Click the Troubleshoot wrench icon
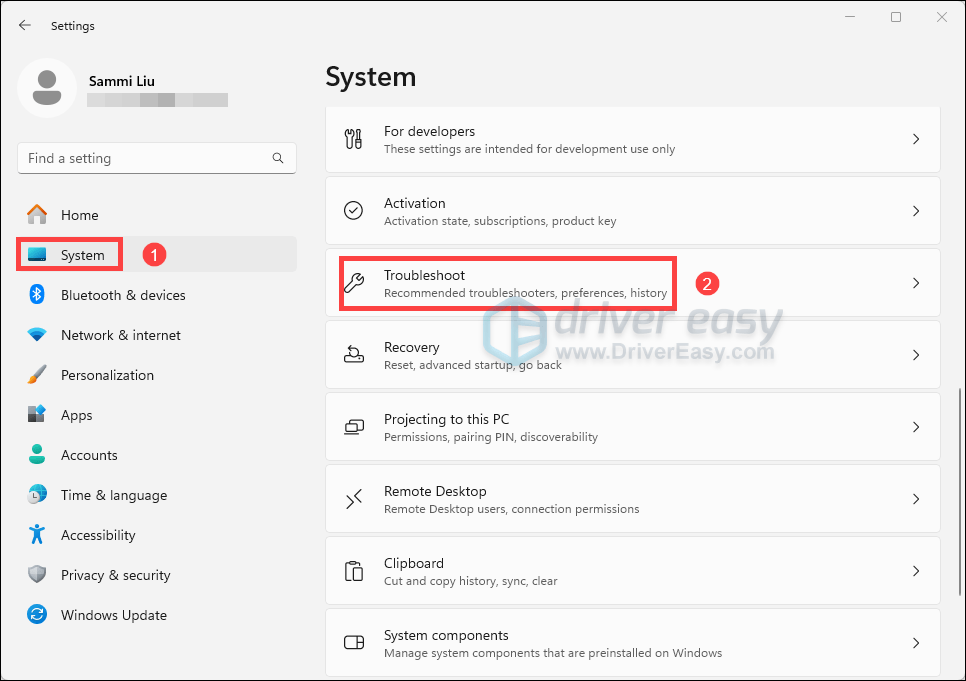966x681 pixels. (x=354, y=283)
